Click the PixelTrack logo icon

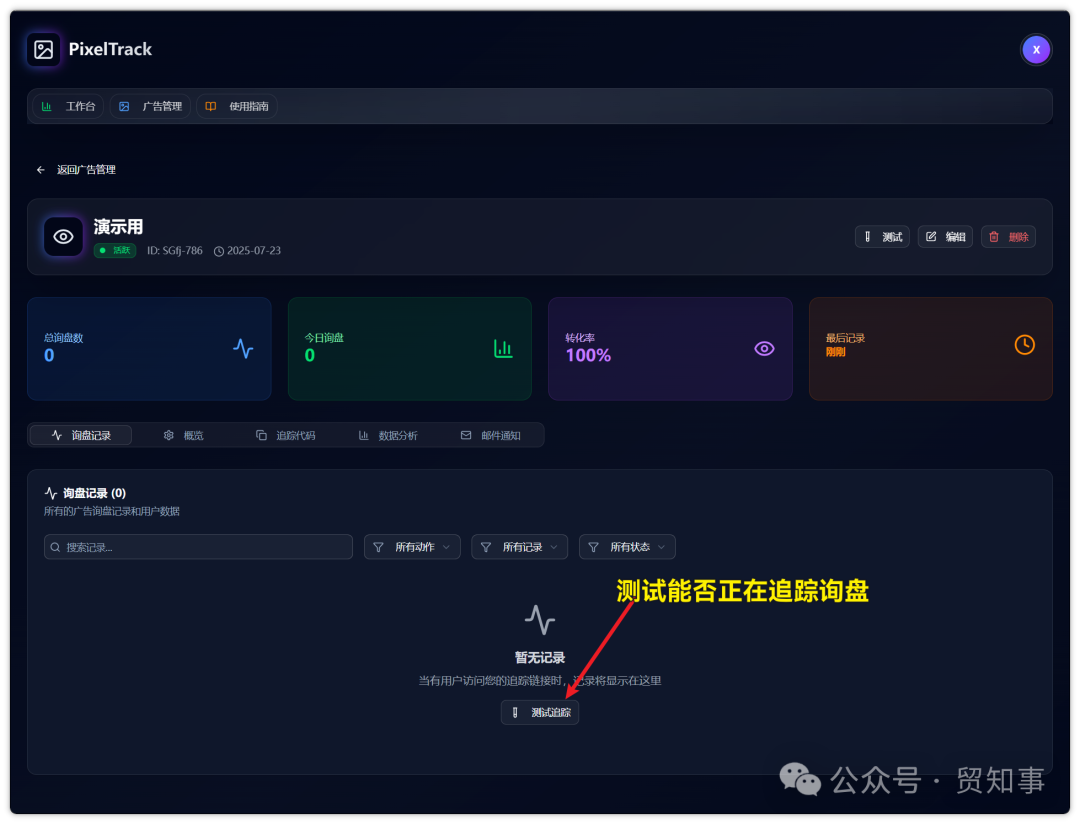point(43,50)
